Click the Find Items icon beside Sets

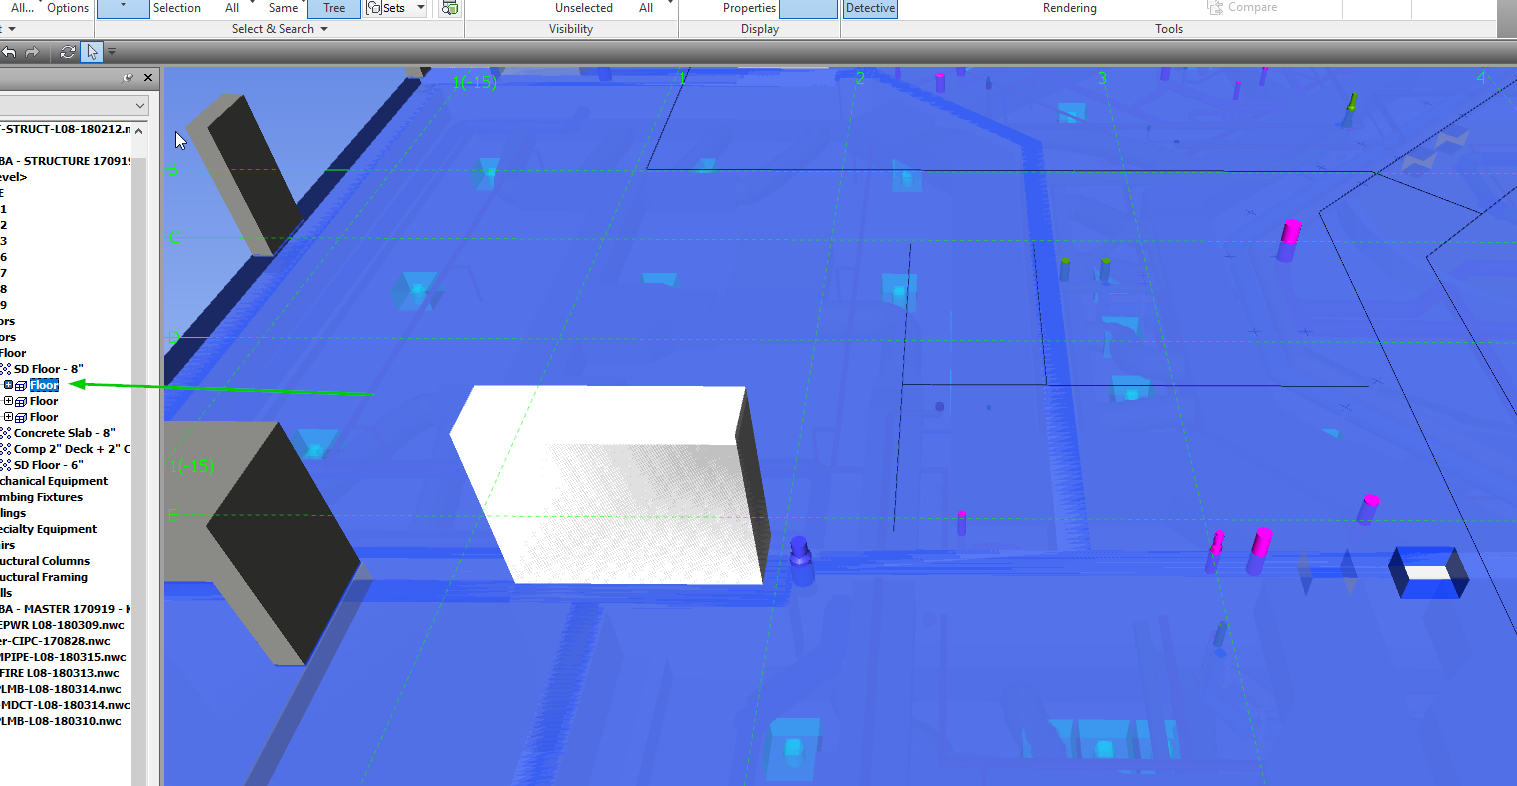(x=449, y=9)
